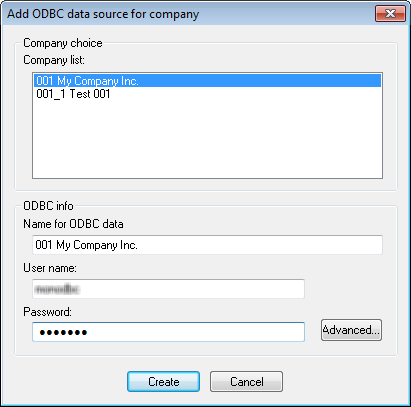Focus the Password input field
The image size is (411, 407).
coord(168,332)
